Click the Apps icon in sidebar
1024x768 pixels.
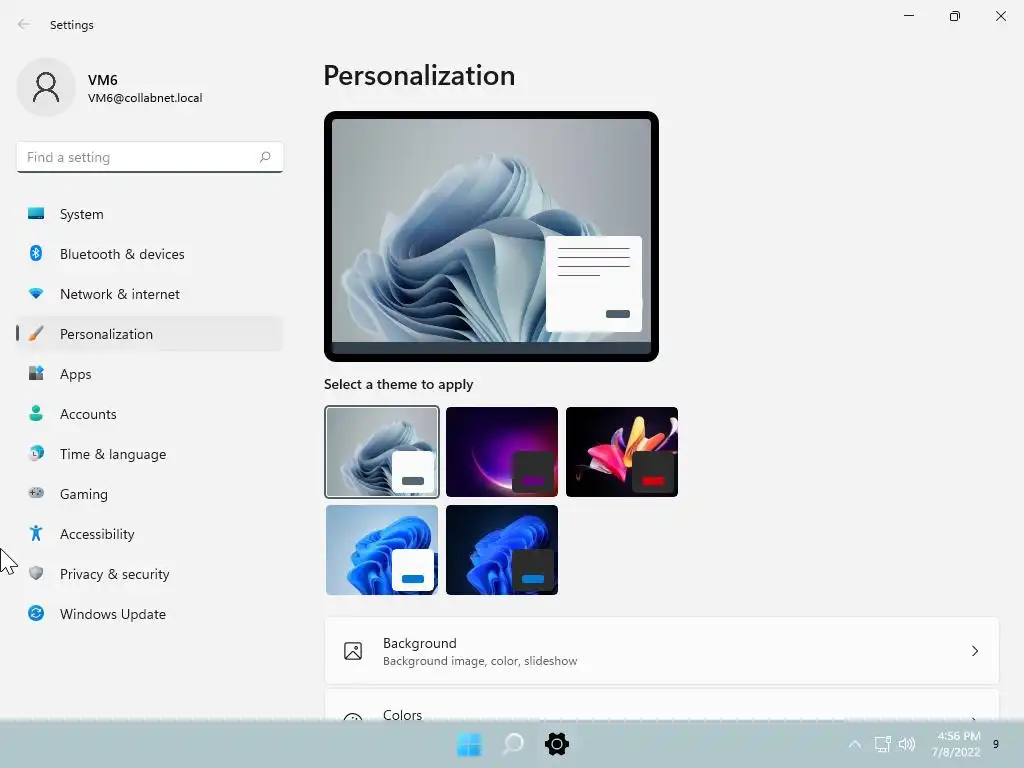point(36,374)
